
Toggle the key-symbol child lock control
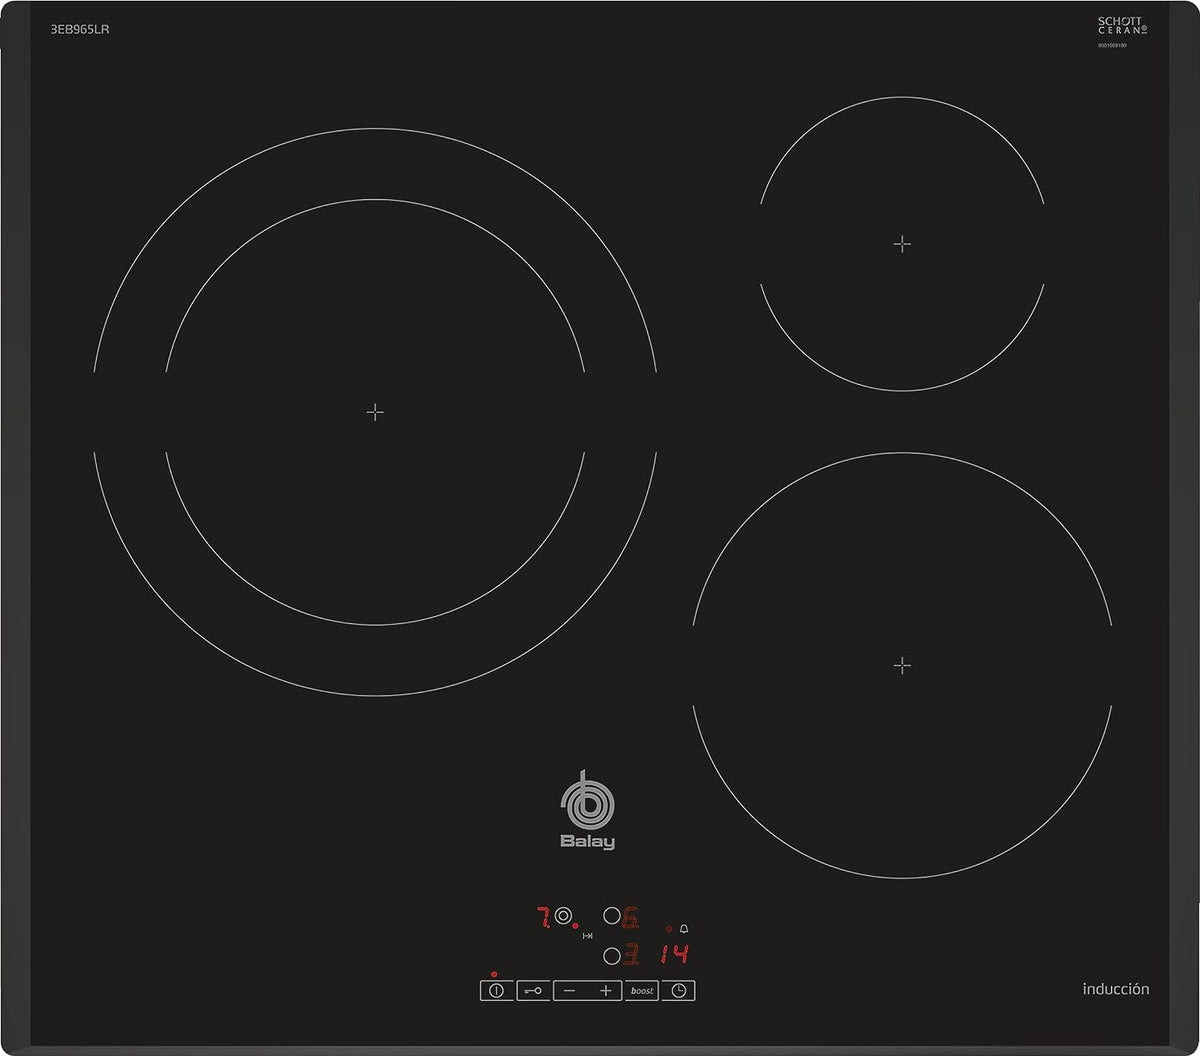[533, 991]
